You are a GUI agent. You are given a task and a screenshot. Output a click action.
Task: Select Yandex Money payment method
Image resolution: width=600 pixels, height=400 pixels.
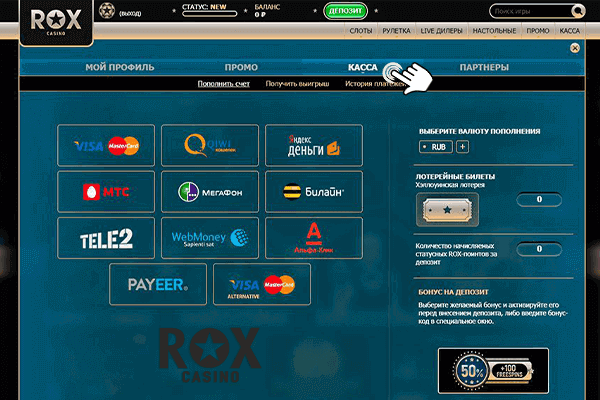[313, 145]
